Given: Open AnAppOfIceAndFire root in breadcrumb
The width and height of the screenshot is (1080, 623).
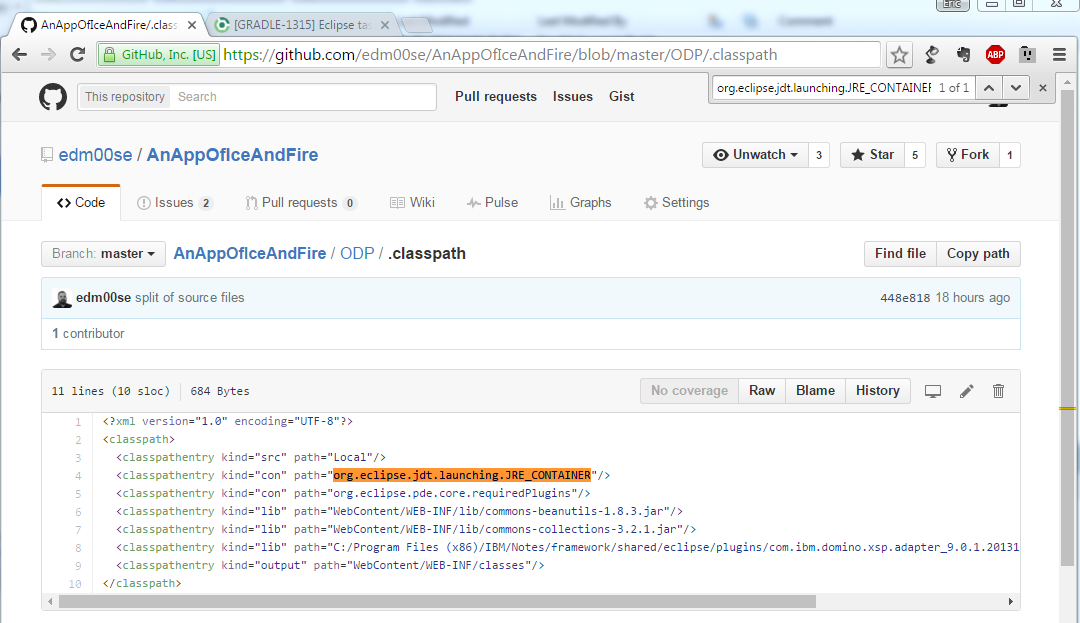Looking at the screenshot, I should pyautogui.click(x=249, y=254).
